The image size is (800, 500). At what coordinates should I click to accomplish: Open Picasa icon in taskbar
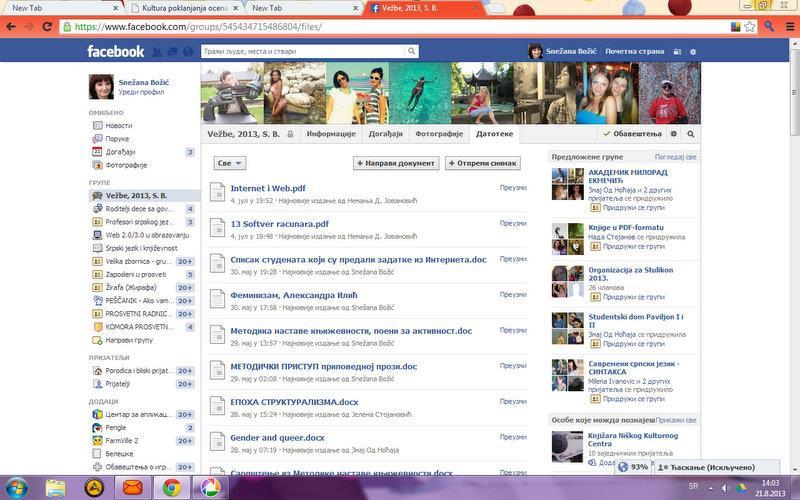click(209, 488)
